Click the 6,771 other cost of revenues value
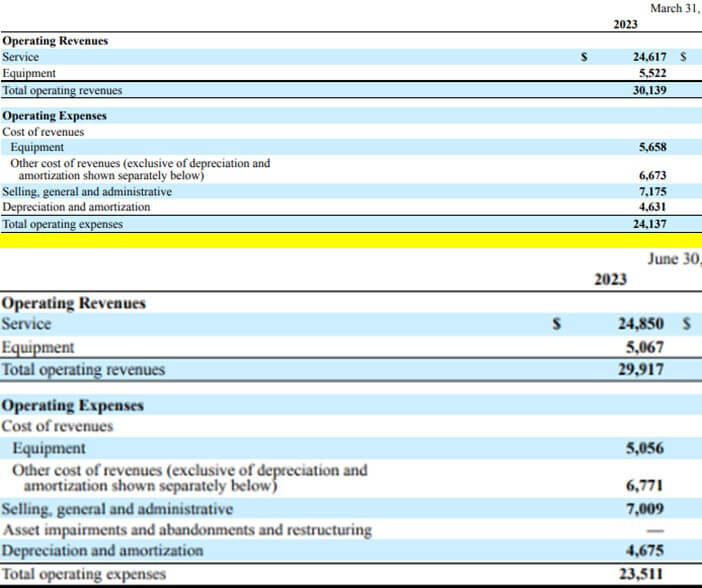This screenshot has height=588, width=702. click(645, 485)
